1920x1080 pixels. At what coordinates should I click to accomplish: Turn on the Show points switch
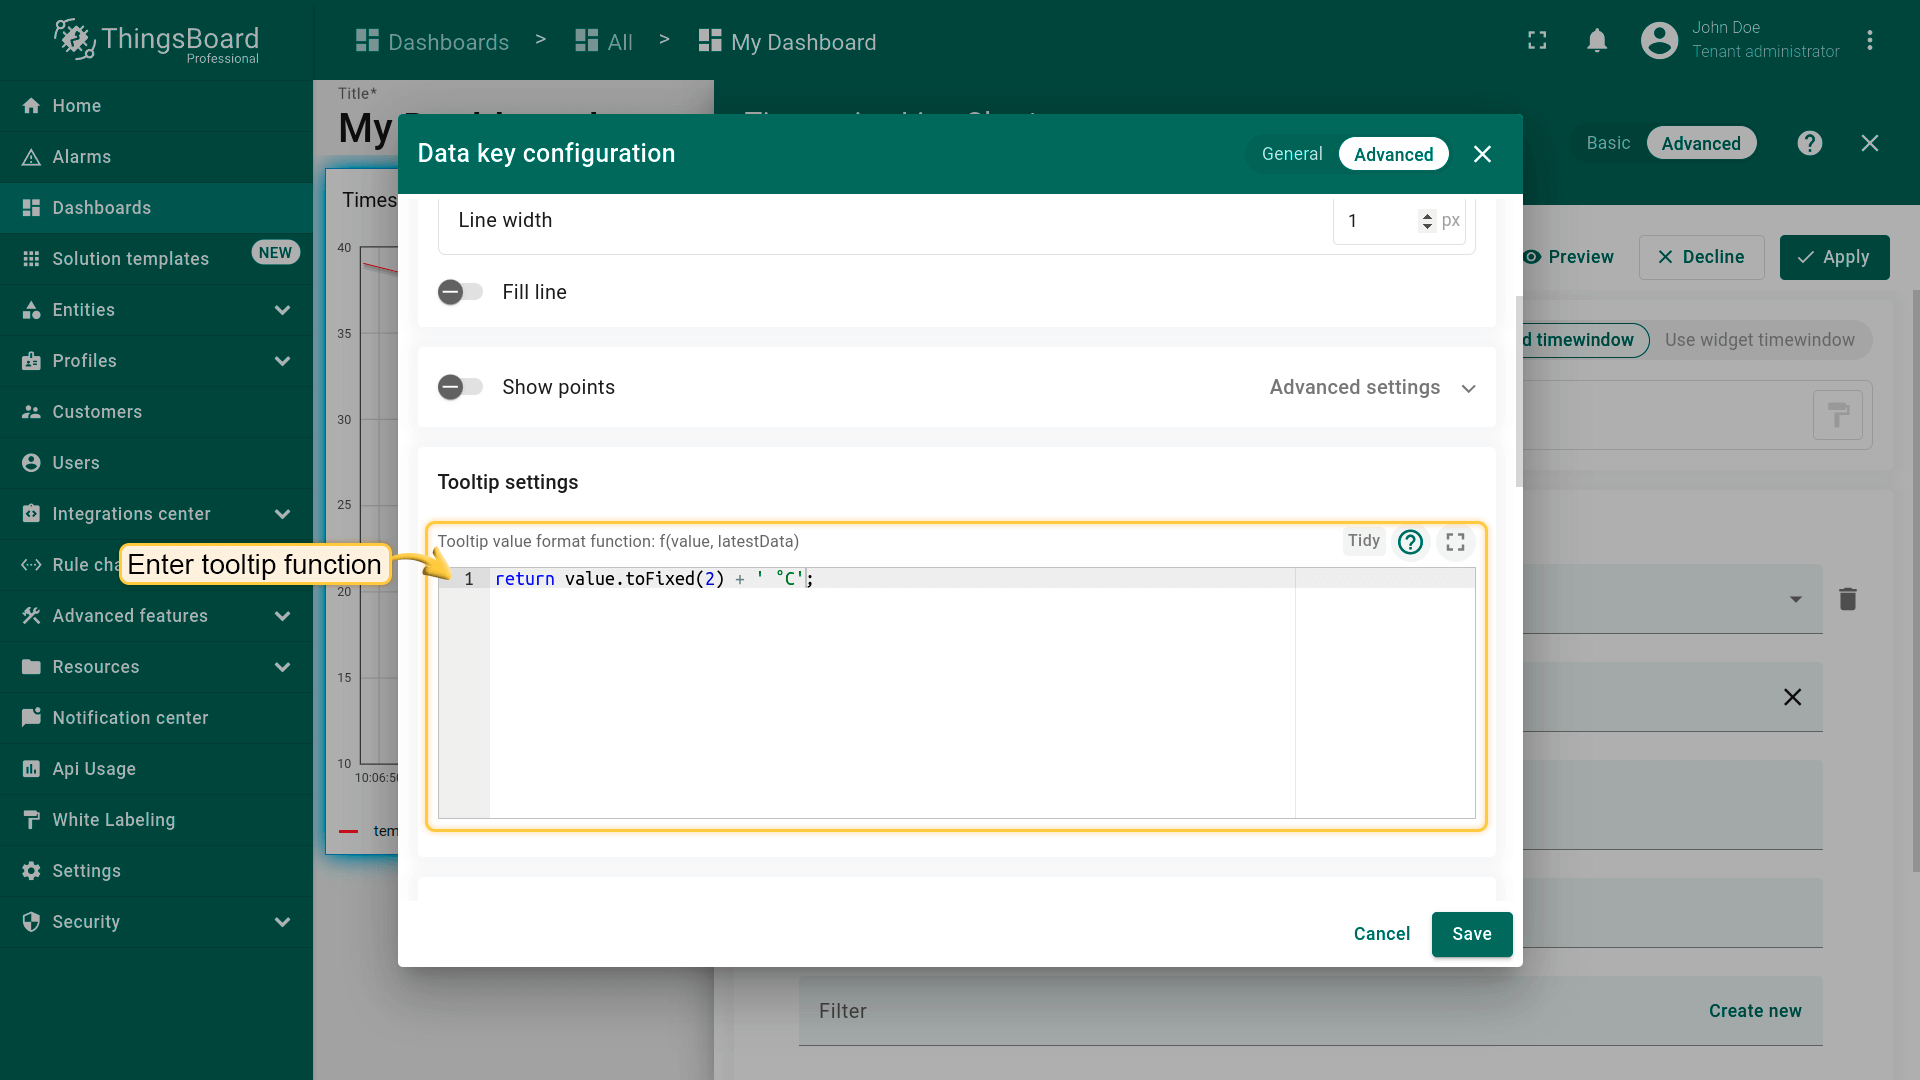point(460,387)
